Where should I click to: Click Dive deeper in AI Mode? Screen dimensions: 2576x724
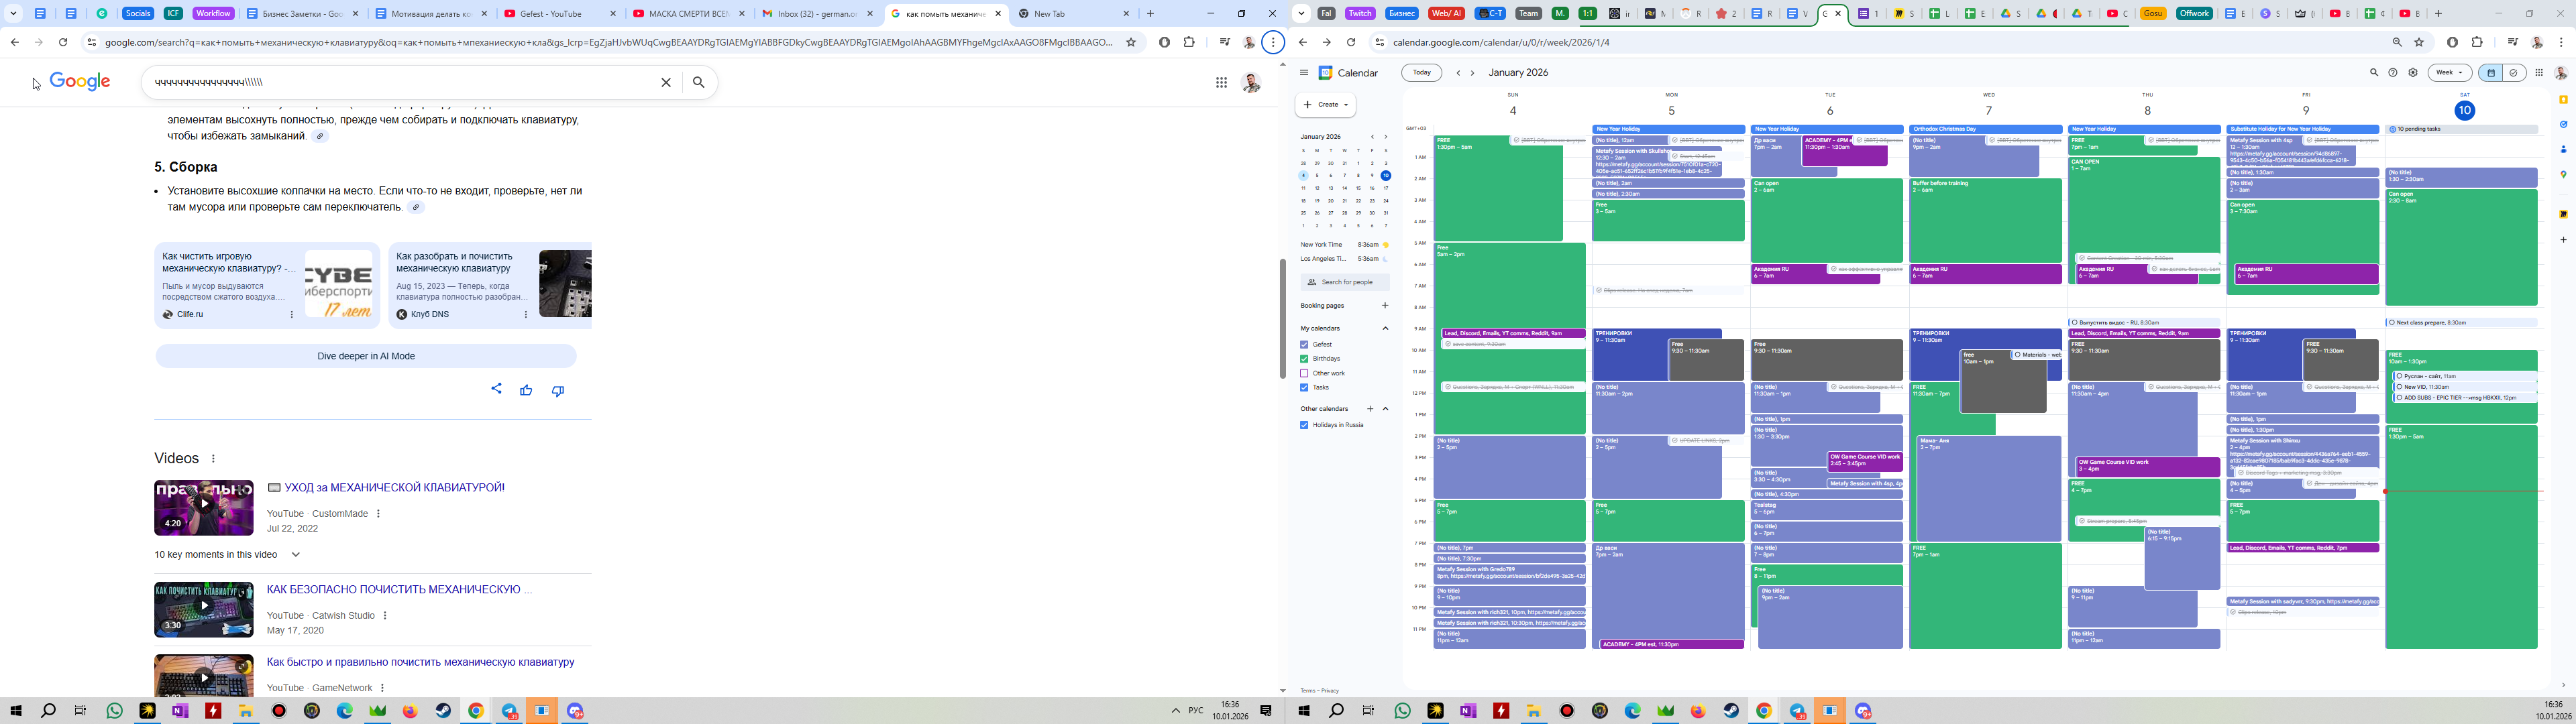tap(366, 356)
